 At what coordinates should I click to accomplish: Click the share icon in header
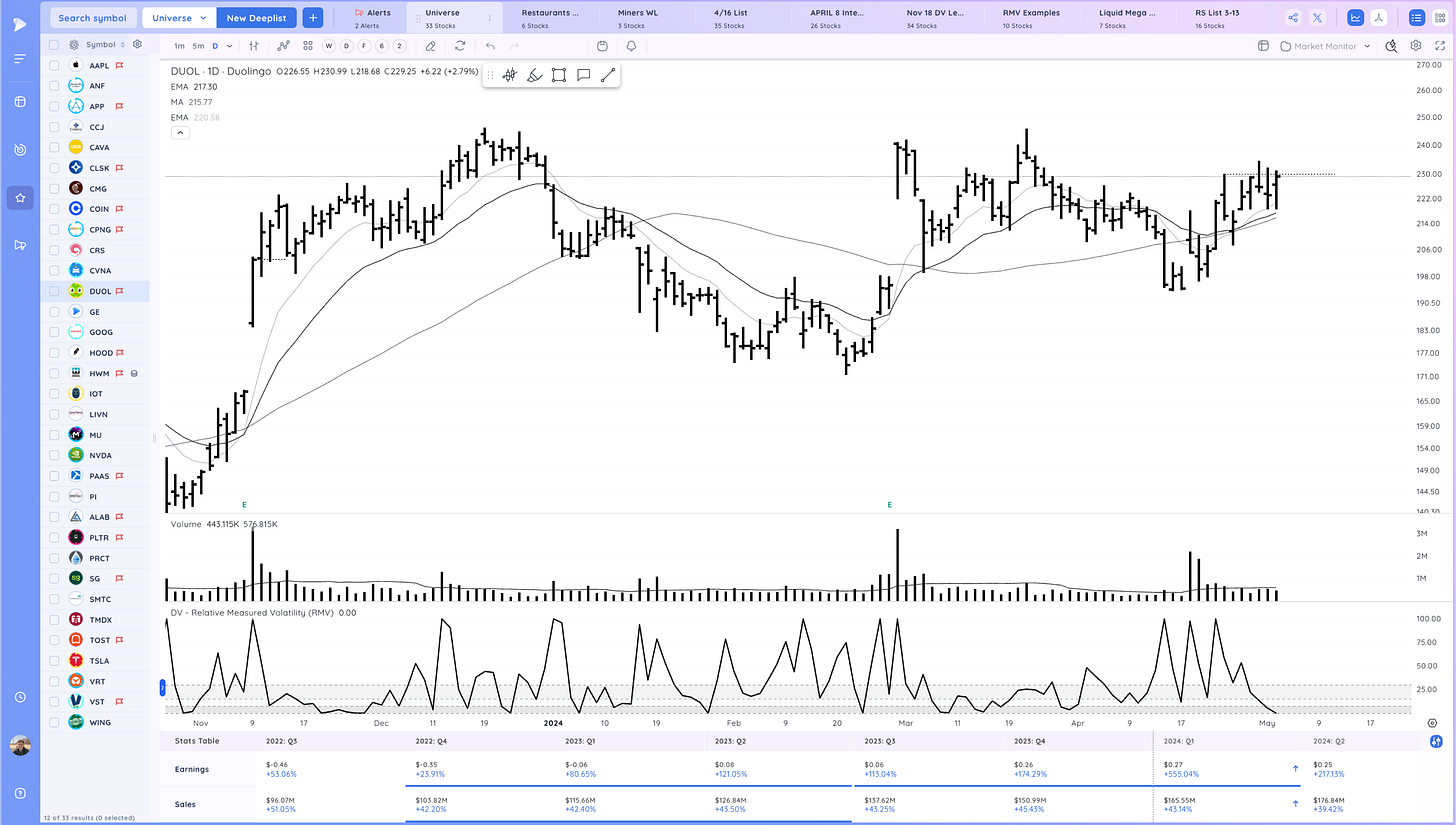(1293, 17)
